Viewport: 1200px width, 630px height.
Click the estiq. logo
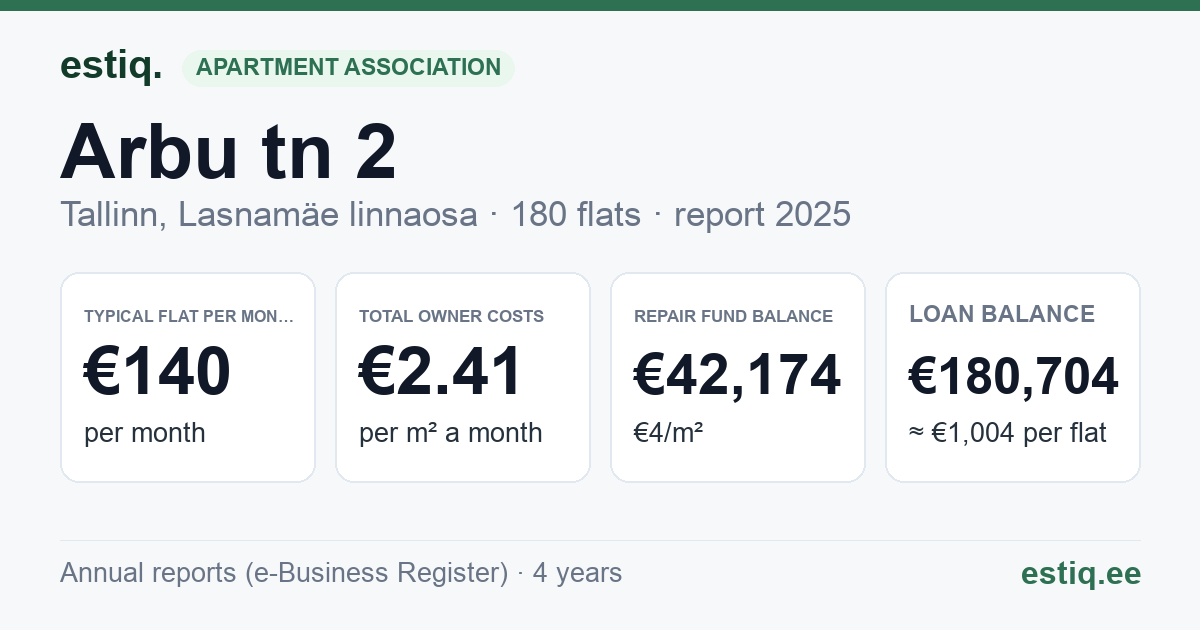[111, 66]
